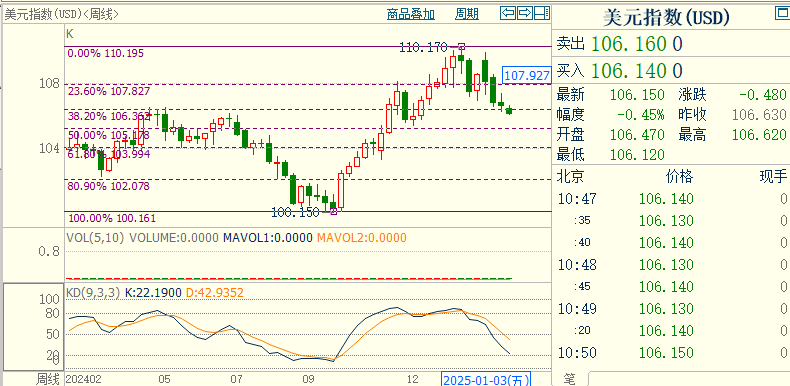Switch to the 笔 tab at bottom

pyautogui.click(x=570, y=379)
